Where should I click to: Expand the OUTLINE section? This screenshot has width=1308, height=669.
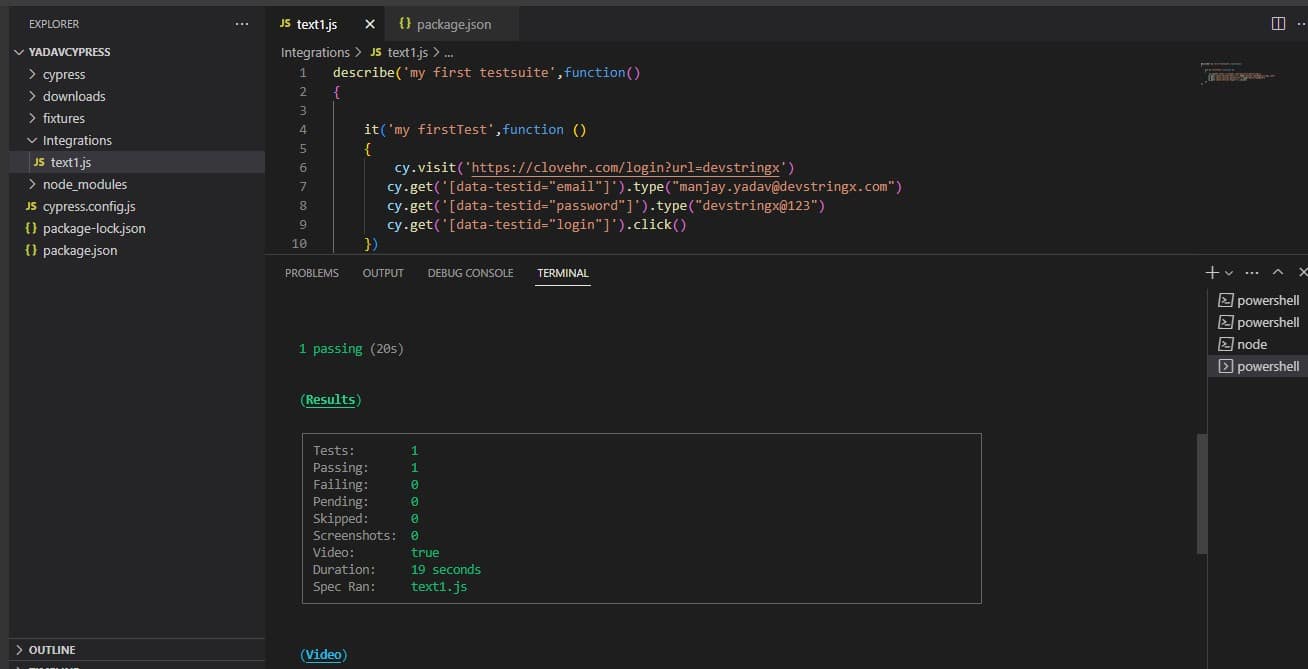tap(52, 650)
